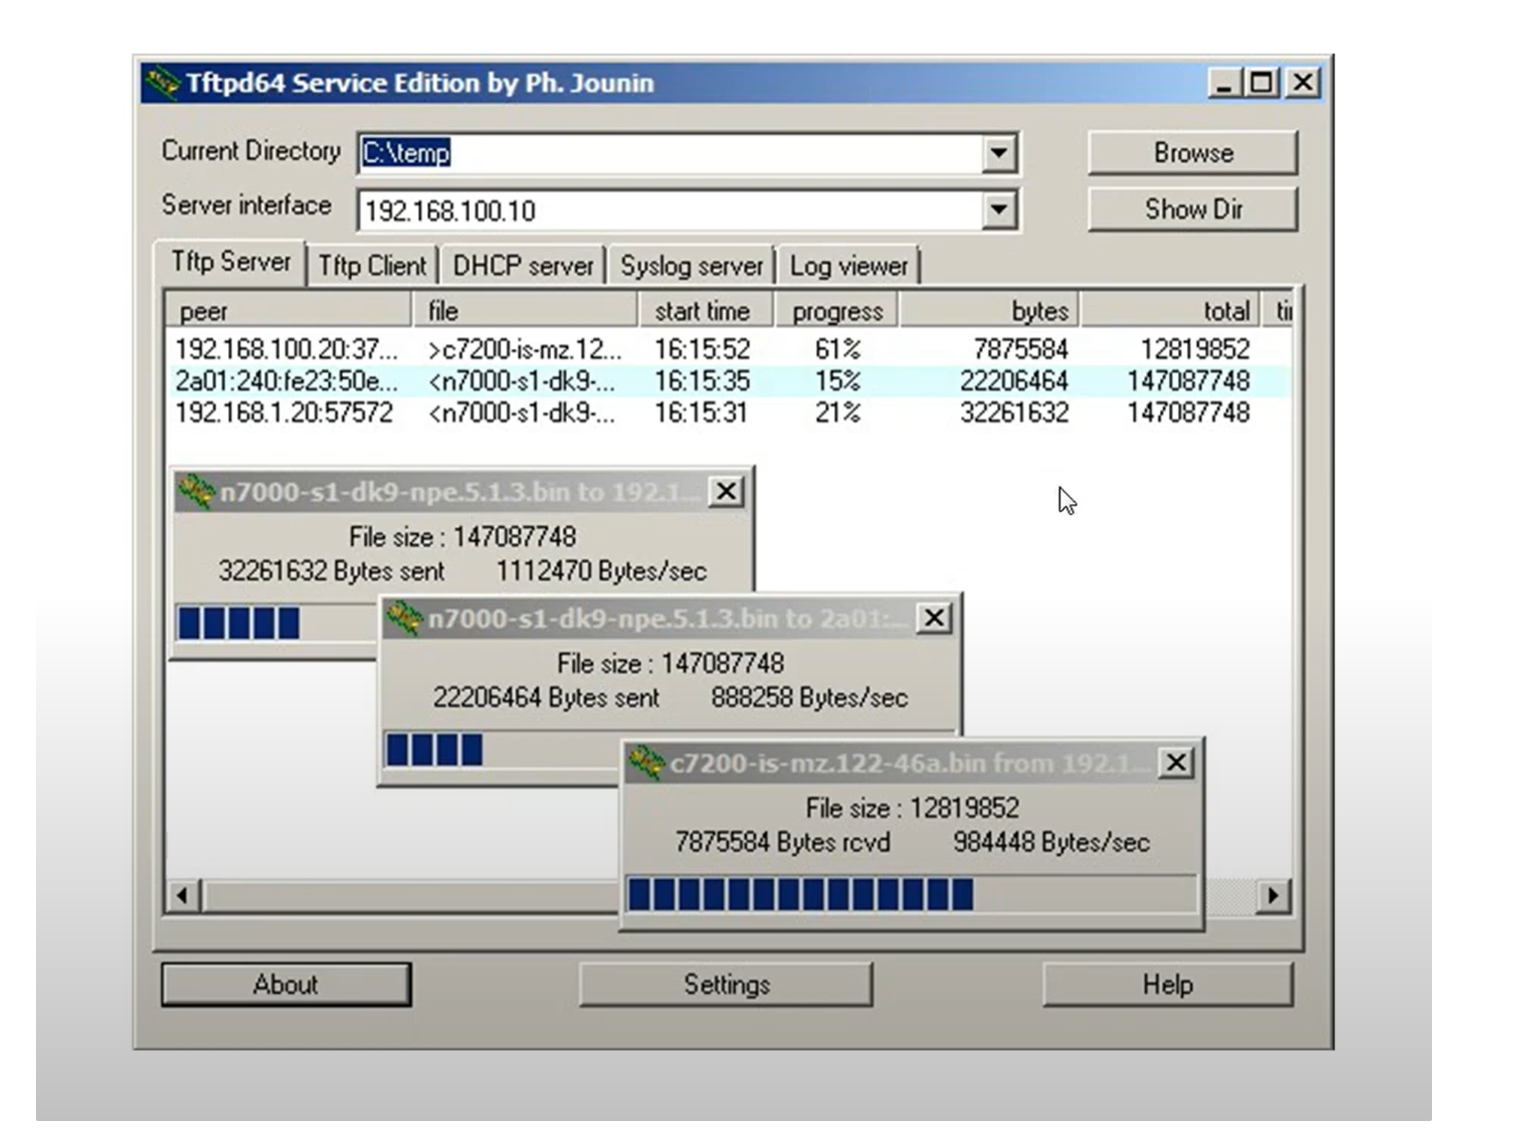Viewport: 1513px width, 1144px height.
Task: Click icon of c7200-is-mz transfer popup
Action: click(646, 763)
